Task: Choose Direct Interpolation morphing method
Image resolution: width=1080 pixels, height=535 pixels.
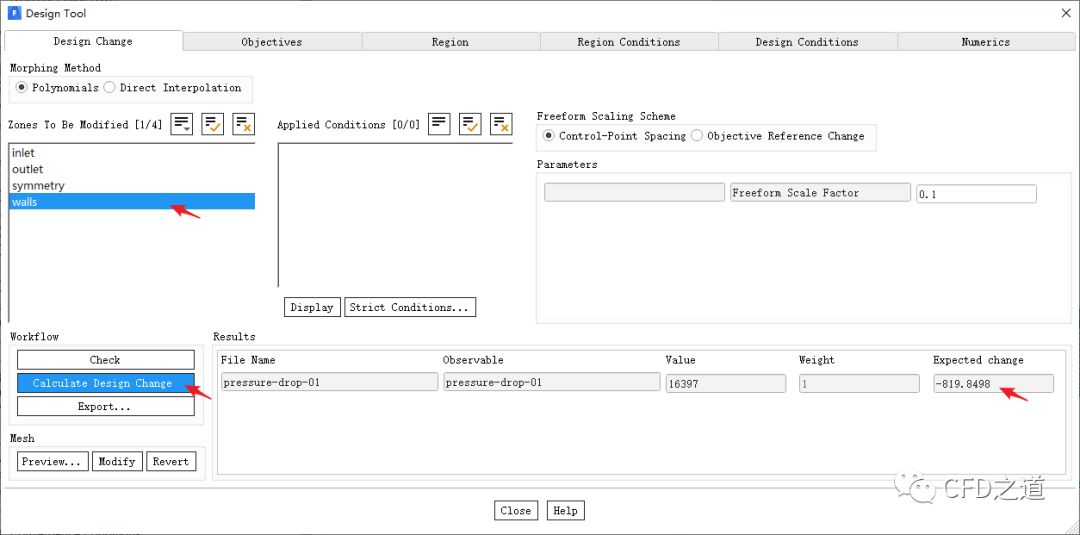Action: tap(173, 88)
